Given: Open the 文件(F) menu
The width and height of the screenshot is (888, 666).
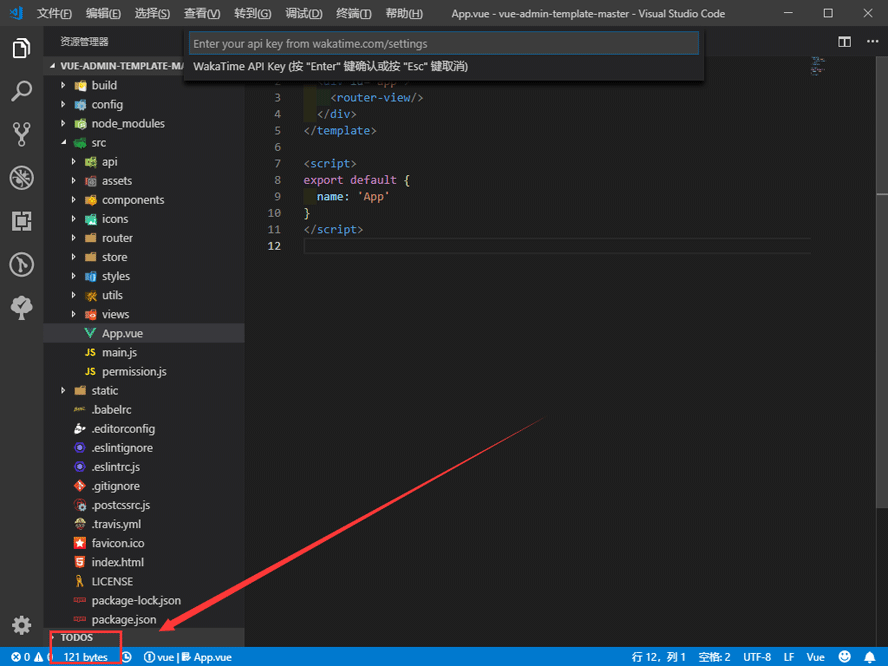Looking at the screenshot, I should pyautogui.click(x=54, y=14).
